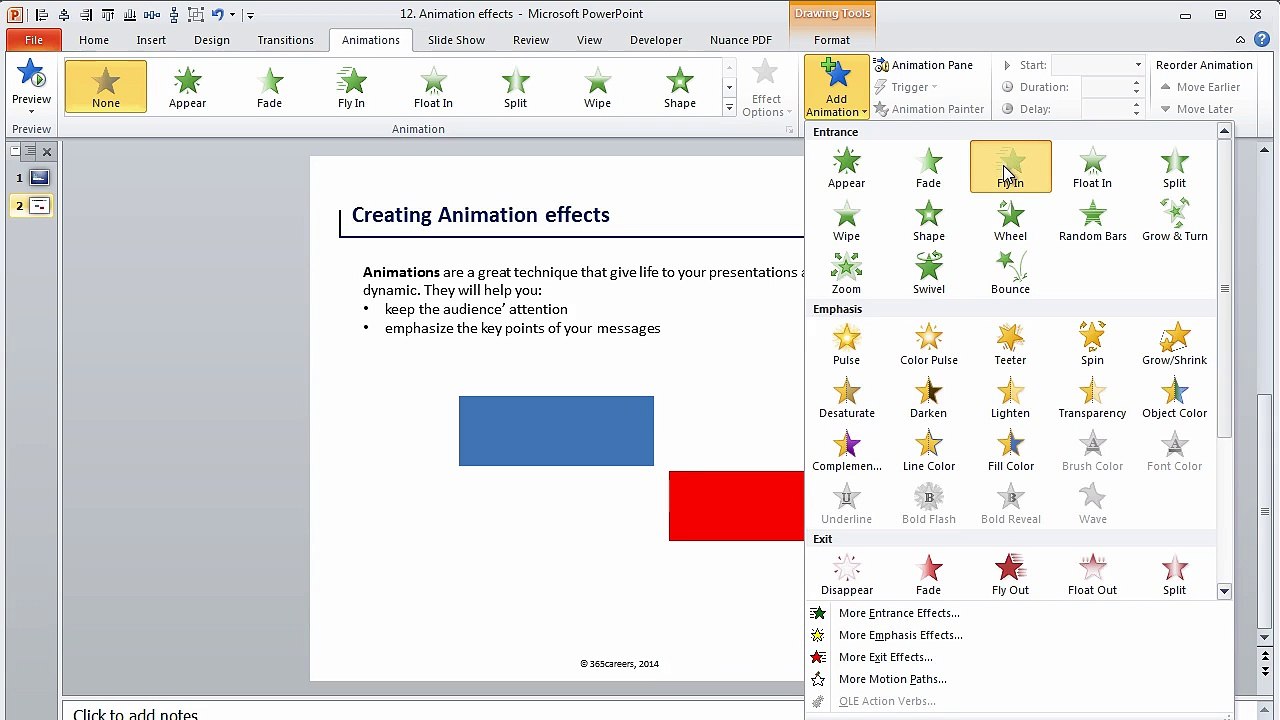Open the Add Animation dropdown
Screen dimensions: 1280x720
836,87
